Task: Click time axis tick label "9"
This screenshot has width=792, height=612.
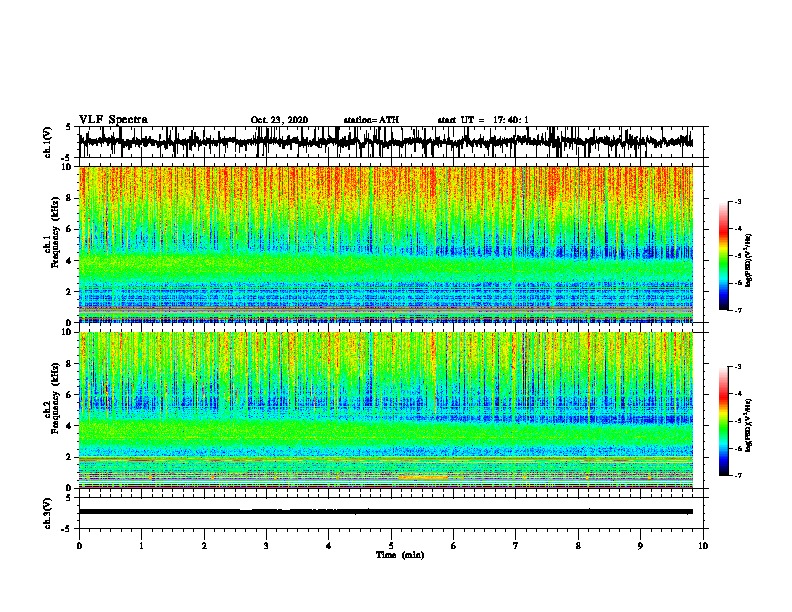Action: pos(640,546)
